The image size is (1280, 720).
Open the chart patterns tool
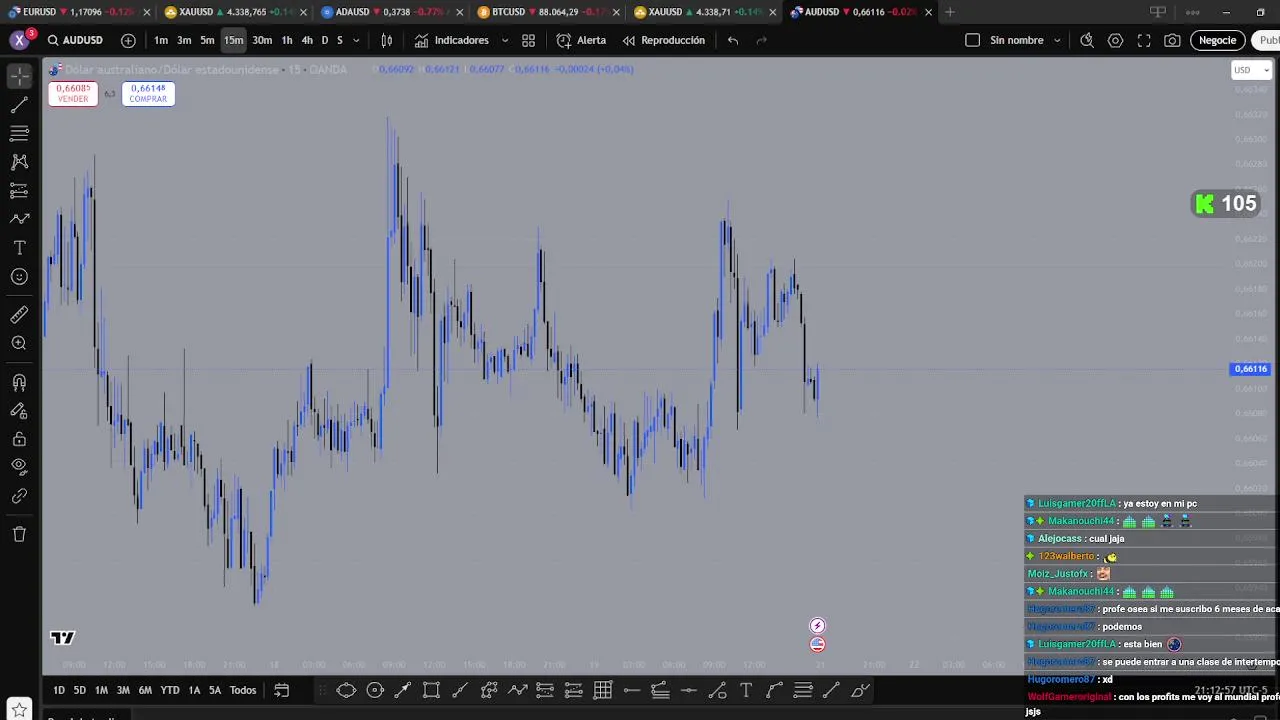[x=19, y=161]
